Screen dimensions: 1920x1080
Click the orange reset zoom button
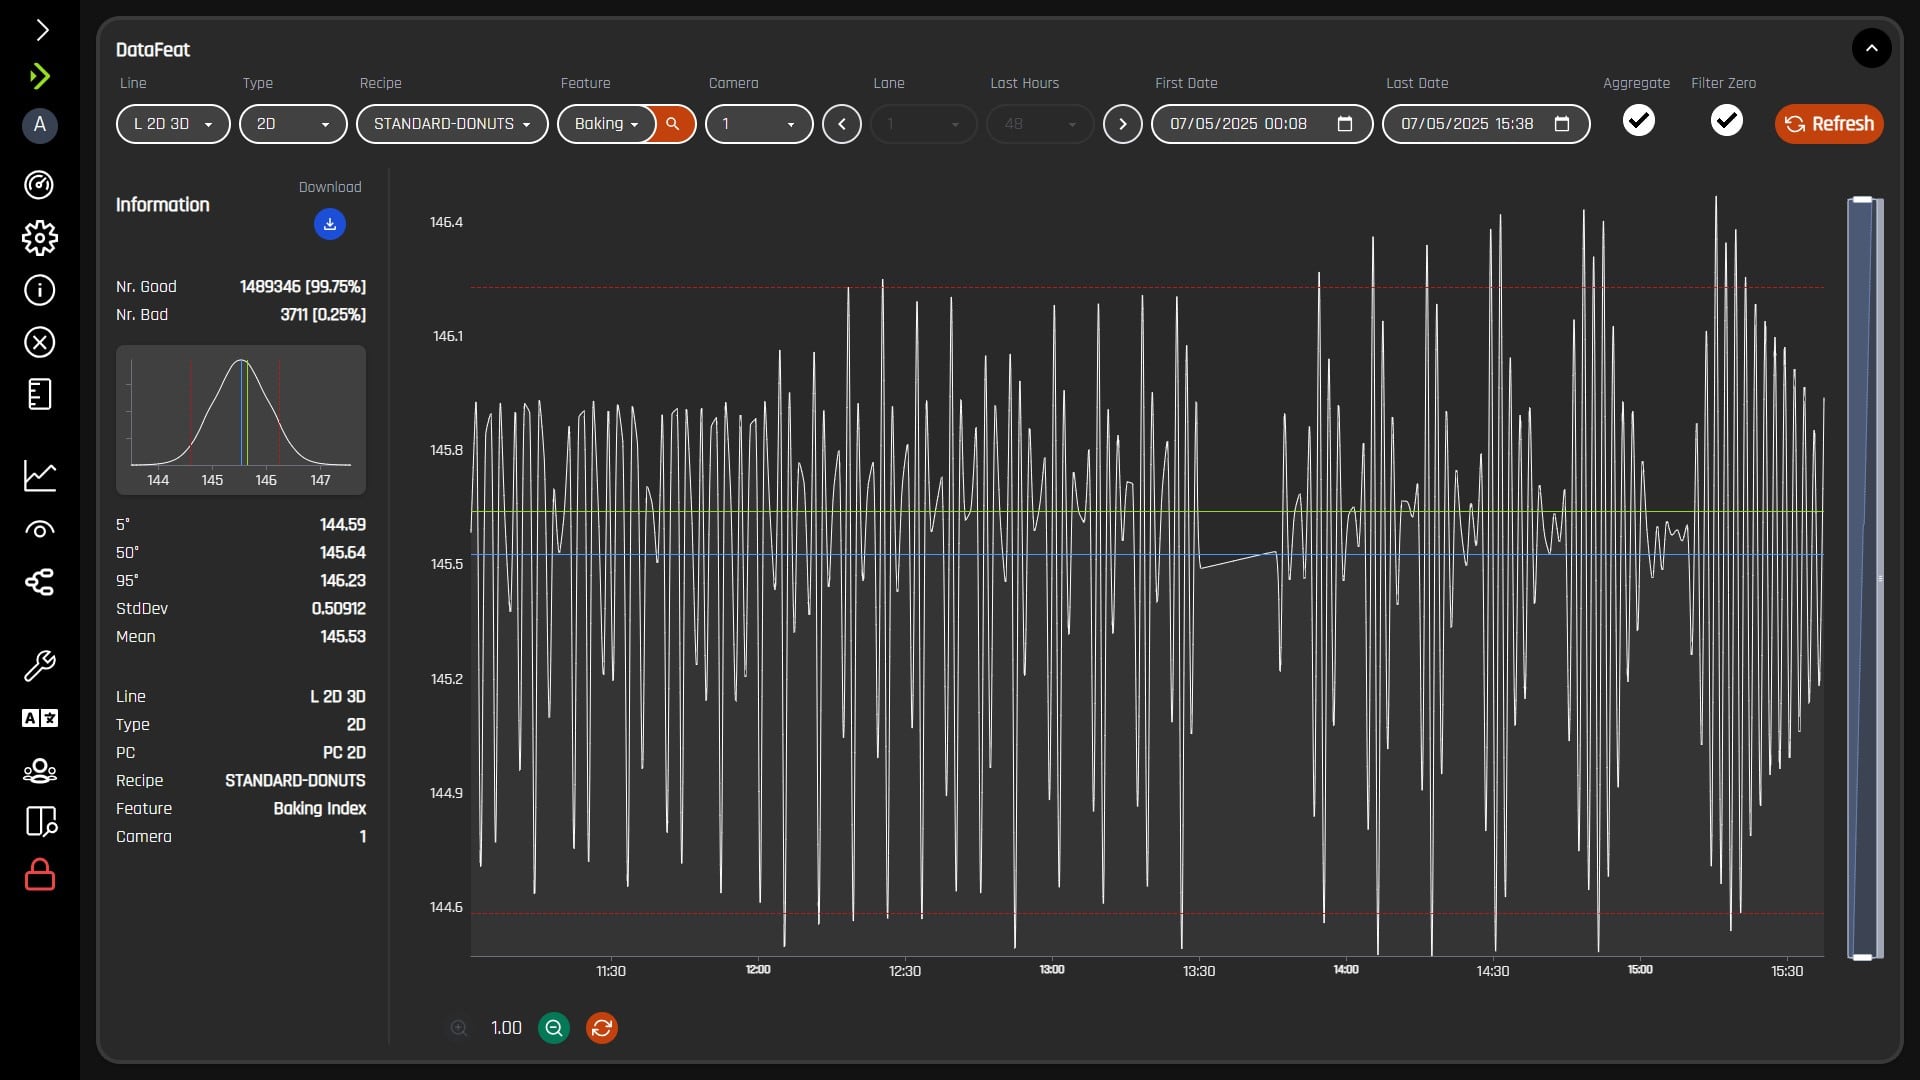(602, 1028)
